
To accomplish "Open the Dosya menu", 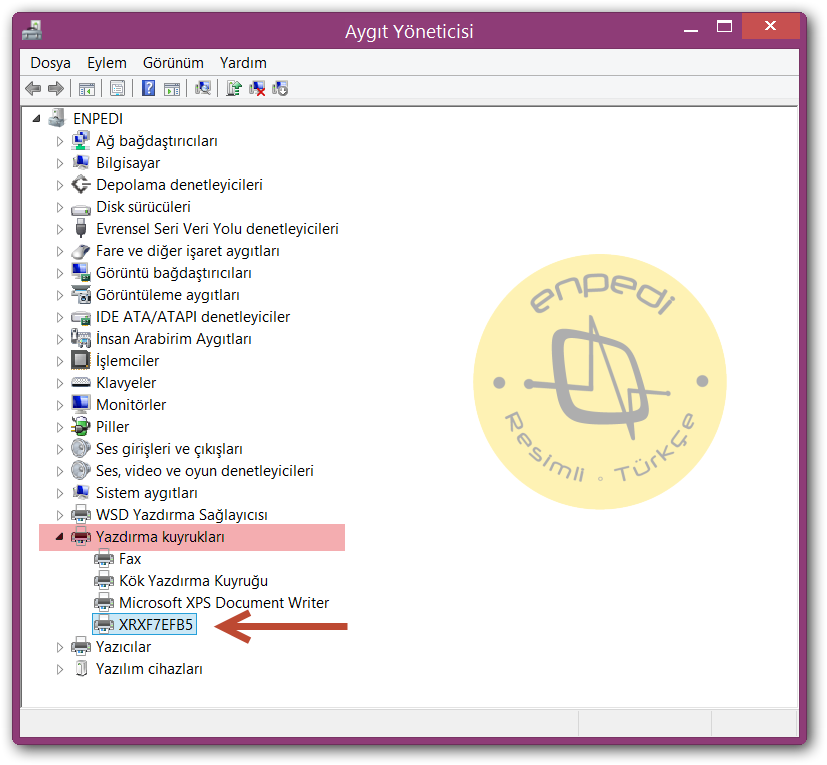I will point(51,63).
